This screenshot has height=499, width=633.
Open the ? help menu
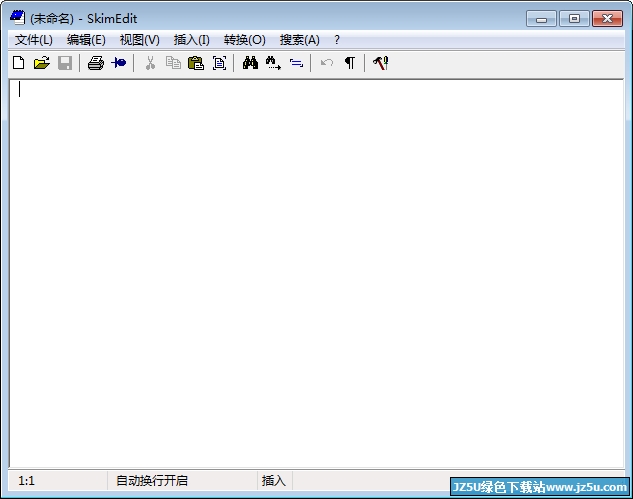coord(337,40)
